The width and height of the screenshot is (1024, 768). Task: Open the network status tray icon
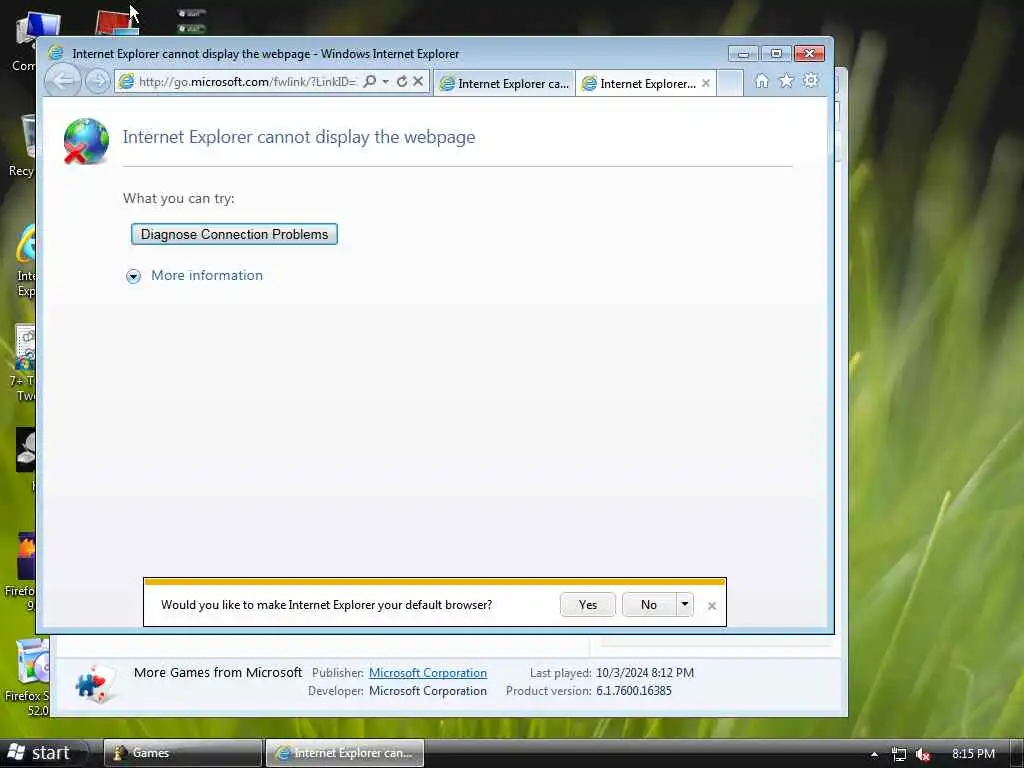point(899,754)
